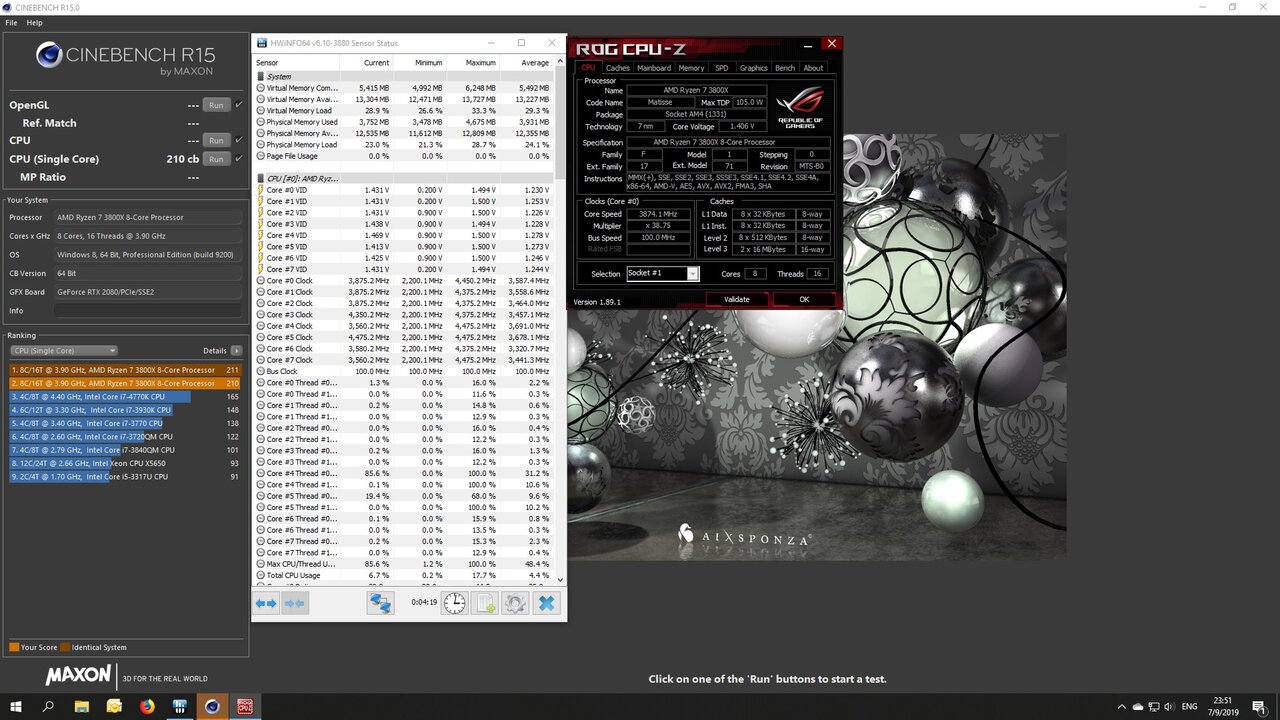This screenshot has width=1280, height=720.
Task: Click HWiNFO Sensor column header
Action: click(x=295, y=62)
